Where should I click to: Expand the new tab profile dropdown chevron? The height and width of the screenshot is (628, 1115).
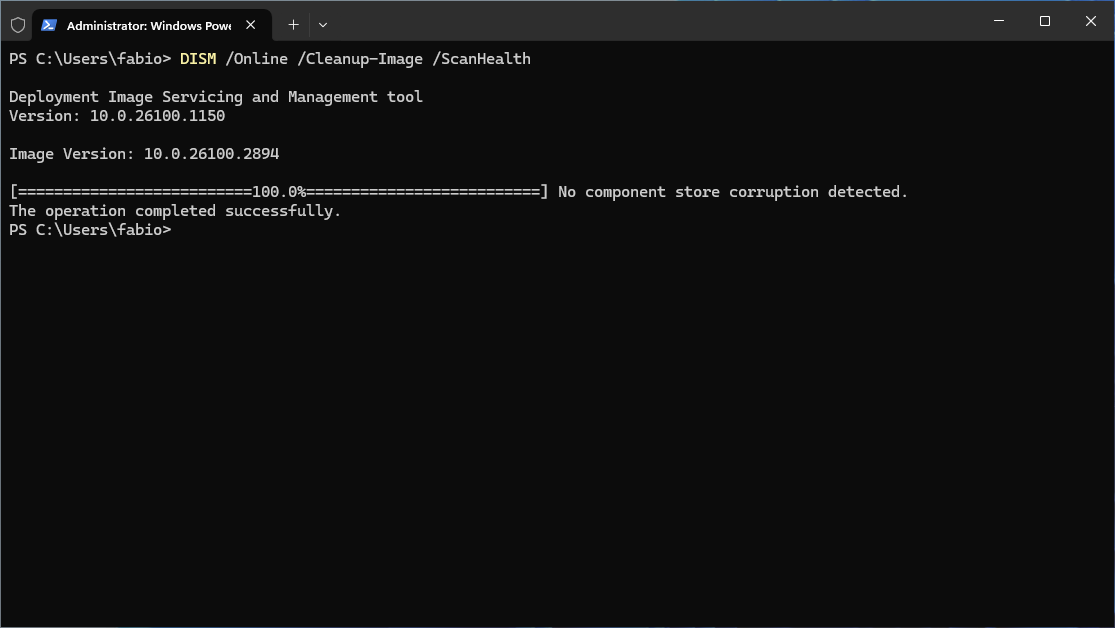[323, 25]
